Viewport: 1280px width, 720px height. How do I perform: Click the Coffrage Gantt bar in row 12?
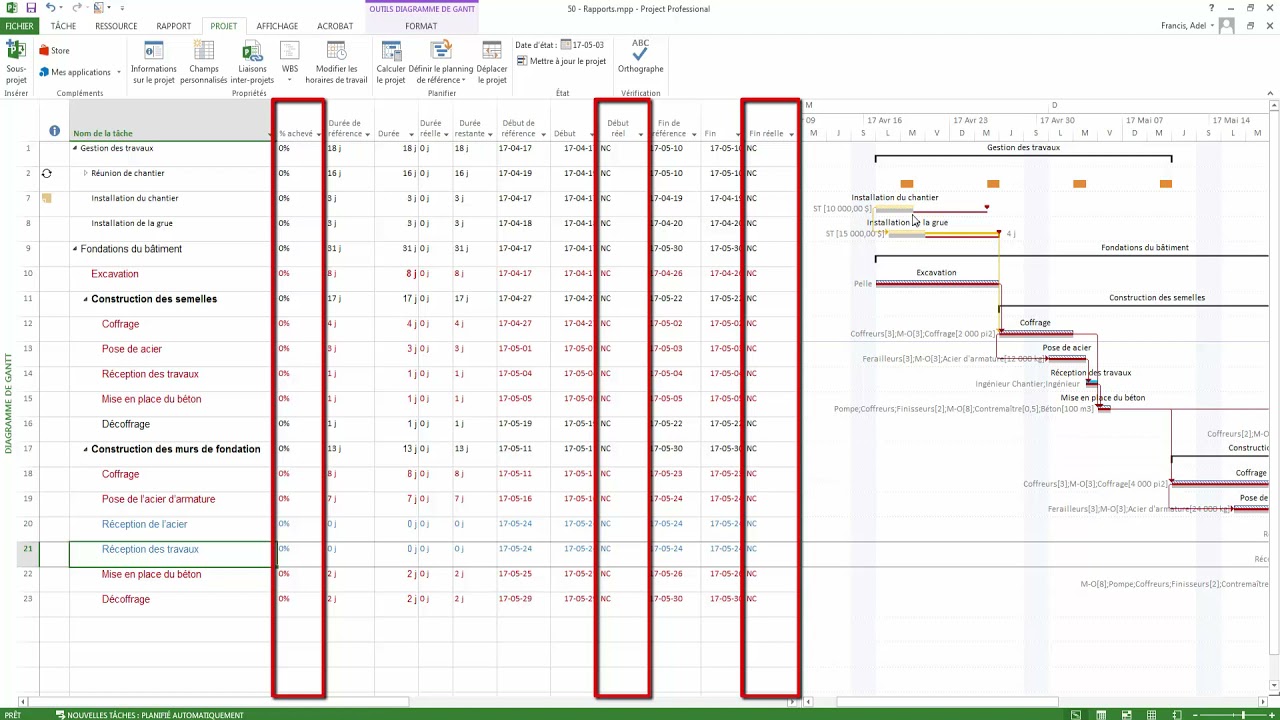pos(1036,334)
